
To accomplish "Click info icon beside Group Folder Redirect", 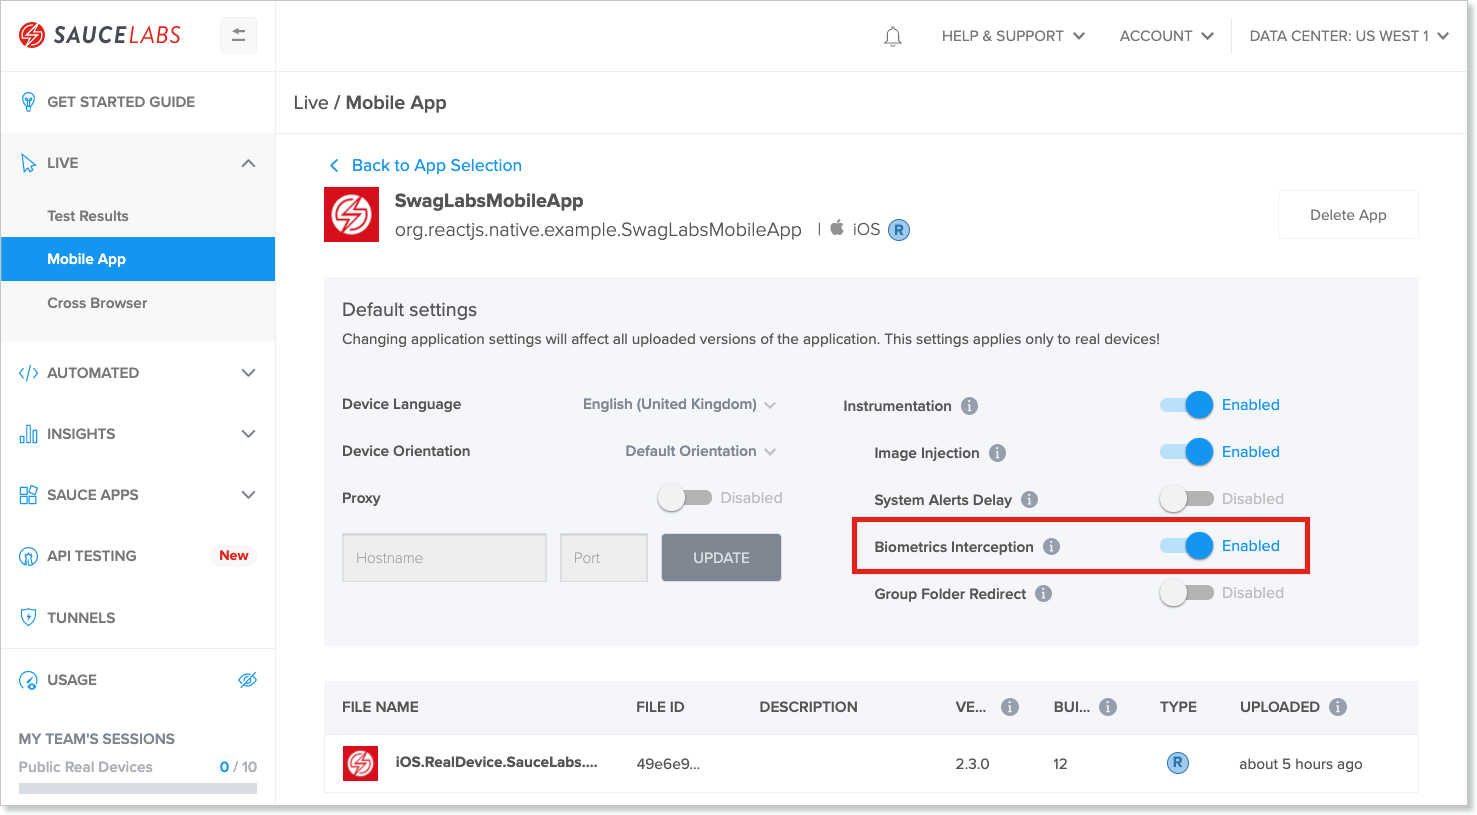I will tap(1043, 594).
